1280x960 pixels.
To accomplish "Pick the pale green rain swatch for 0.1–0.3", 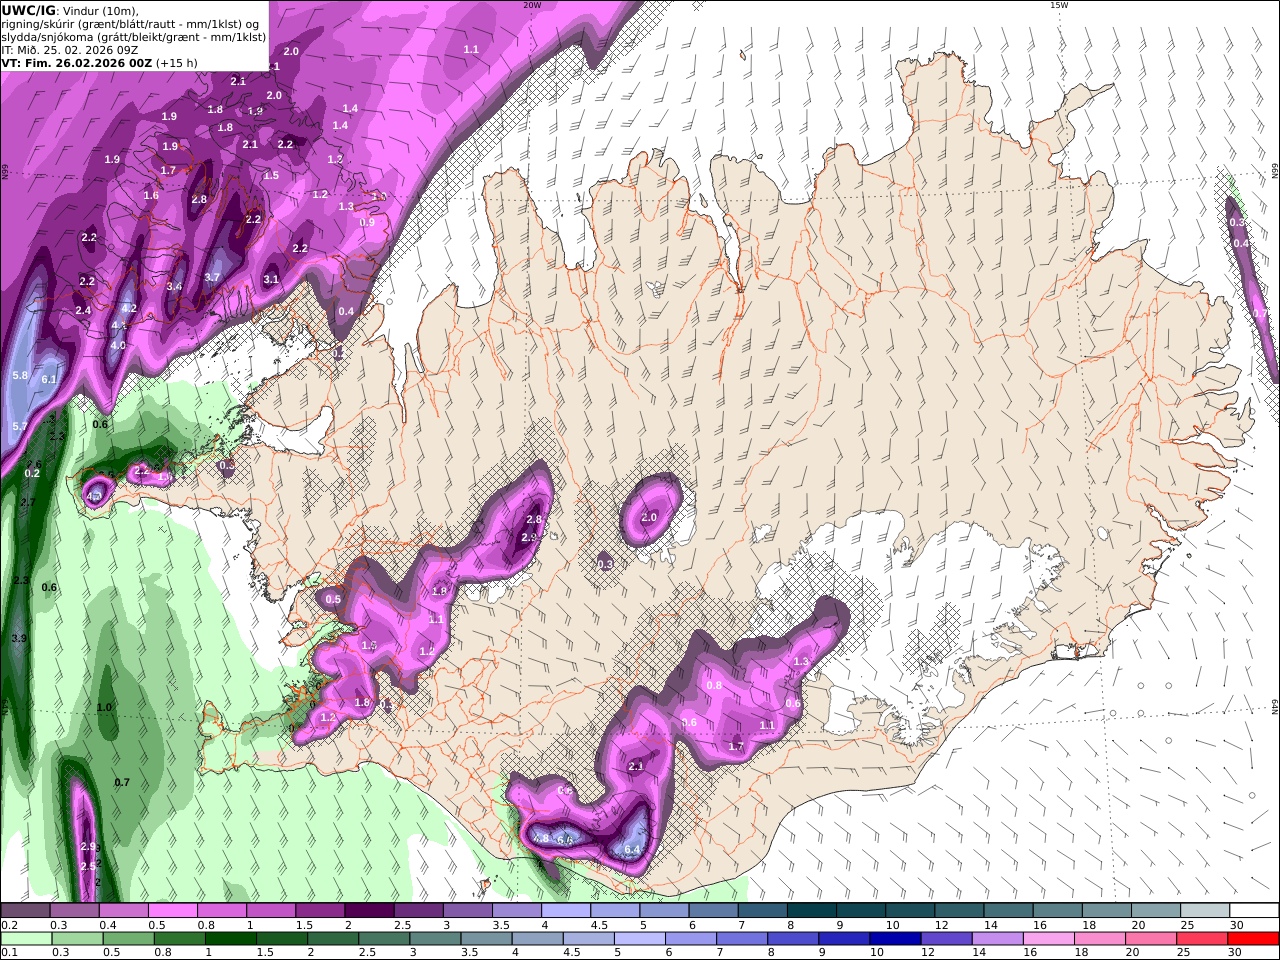I will [x=26, y=938].
